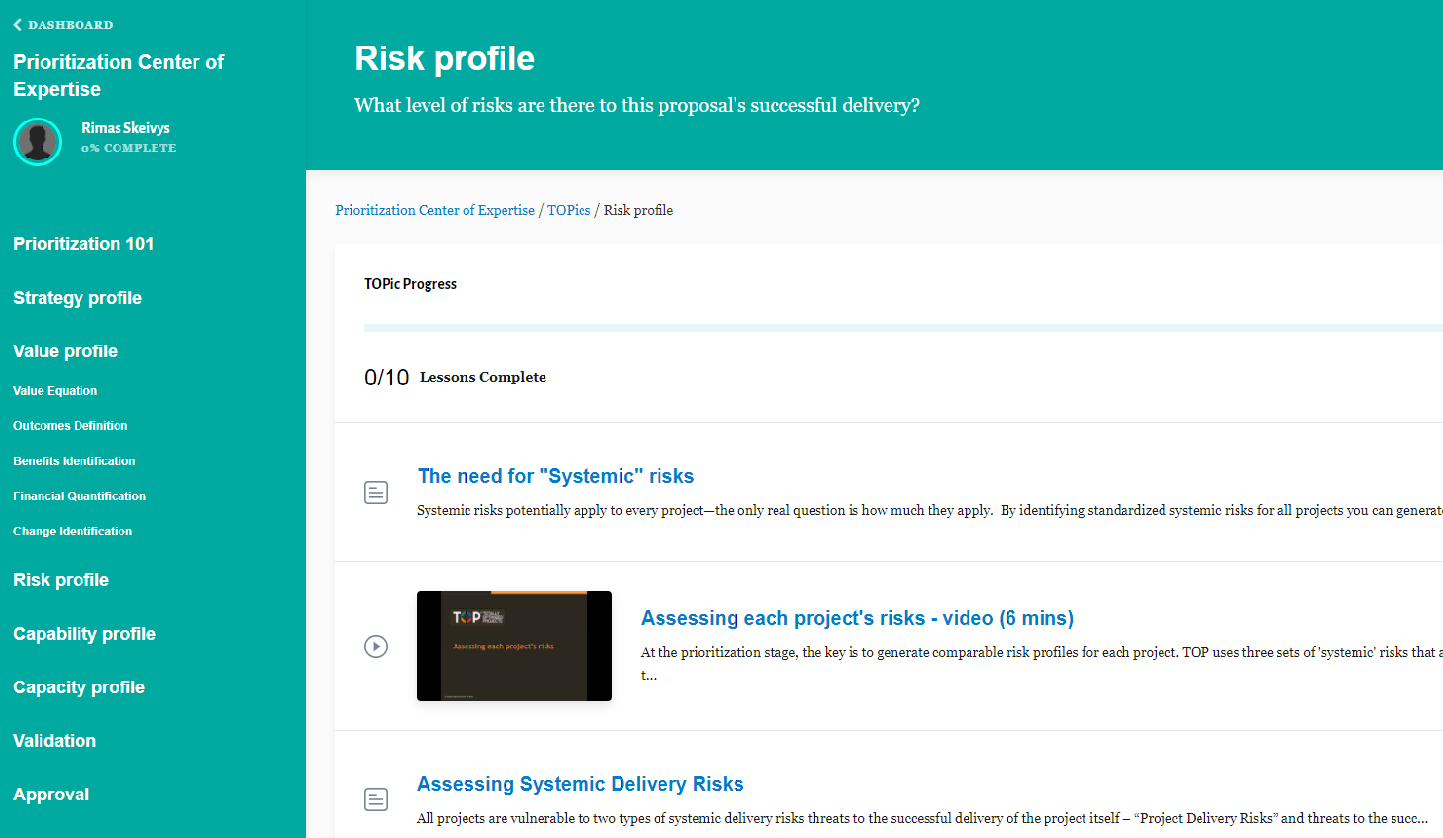Viewport: 1443px width, 838px height.
Task: Click the play icon beside video lesson
Action: pyautogui.click(x=376, y=646)
